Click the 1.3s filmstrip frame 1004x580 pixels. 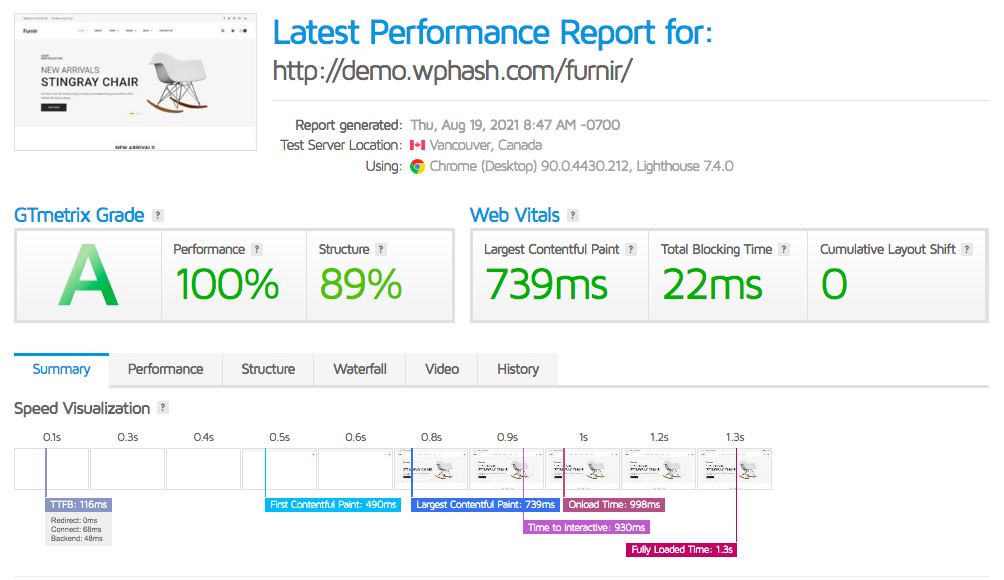point(734,468)
